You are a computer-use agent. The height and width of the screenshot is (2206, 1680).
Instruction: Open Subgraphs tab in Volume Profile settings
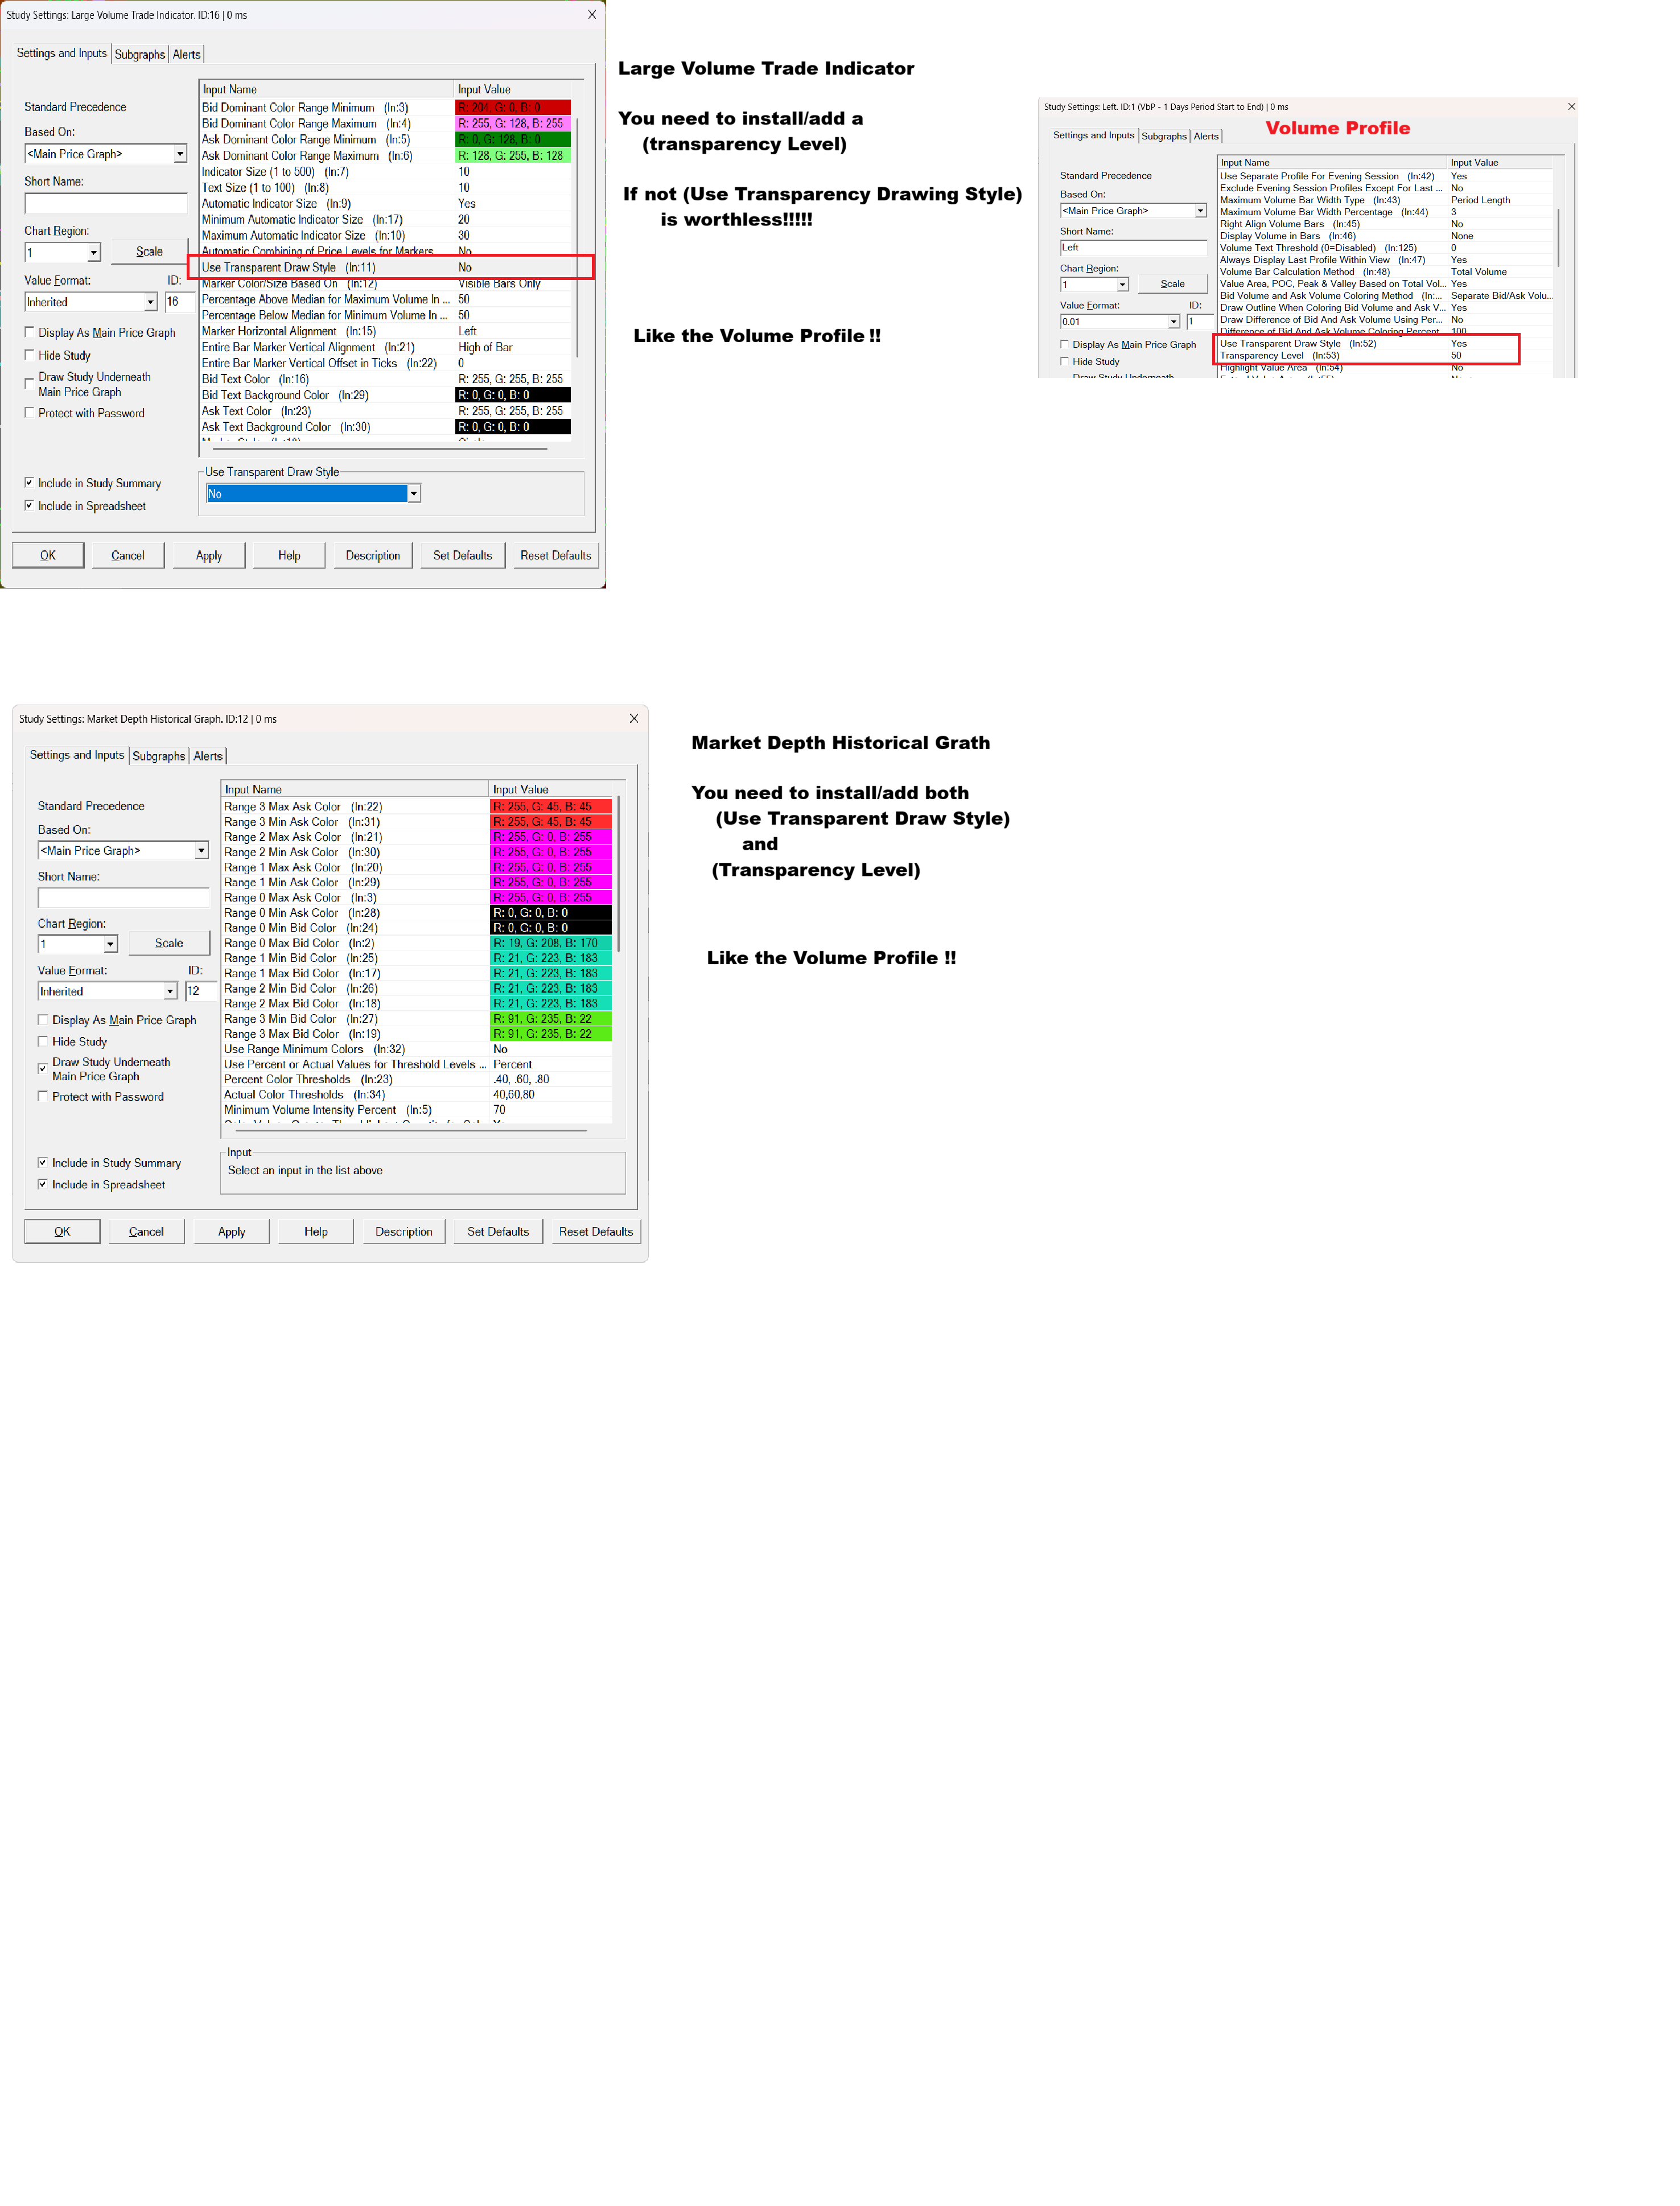coord(1163,136)
